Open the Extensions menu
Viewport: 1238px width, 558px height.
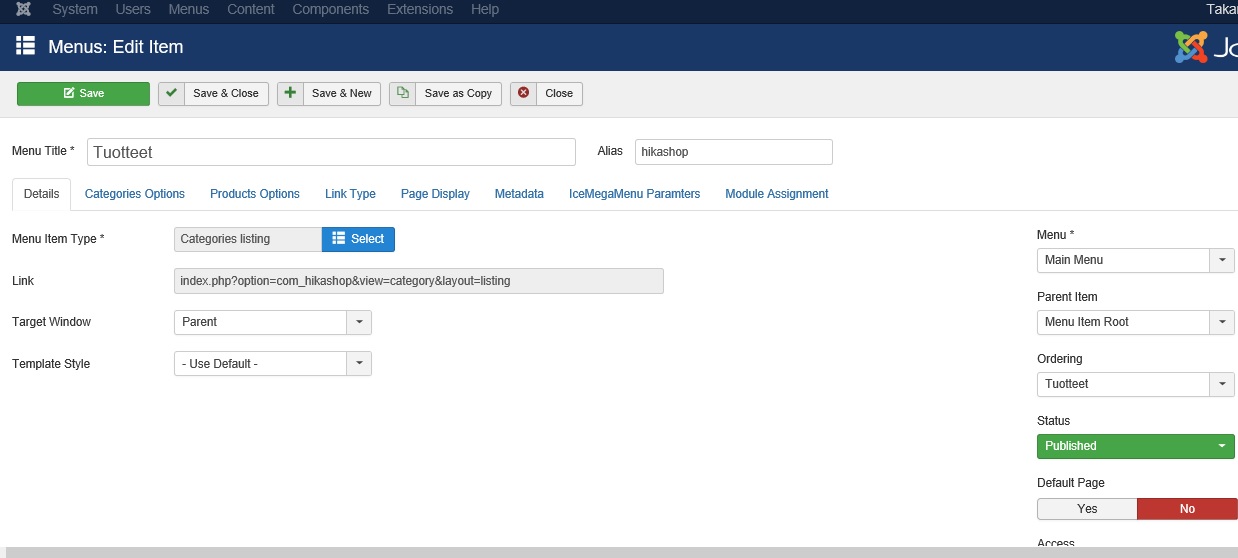point(419,9)
